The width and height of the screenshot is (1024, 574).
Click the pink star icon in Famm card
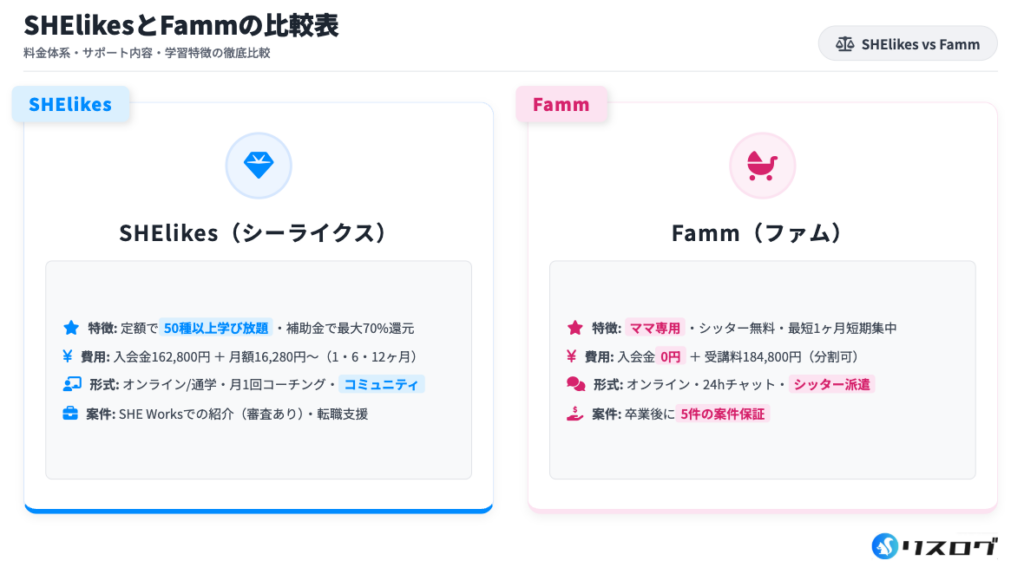point(575,328)
